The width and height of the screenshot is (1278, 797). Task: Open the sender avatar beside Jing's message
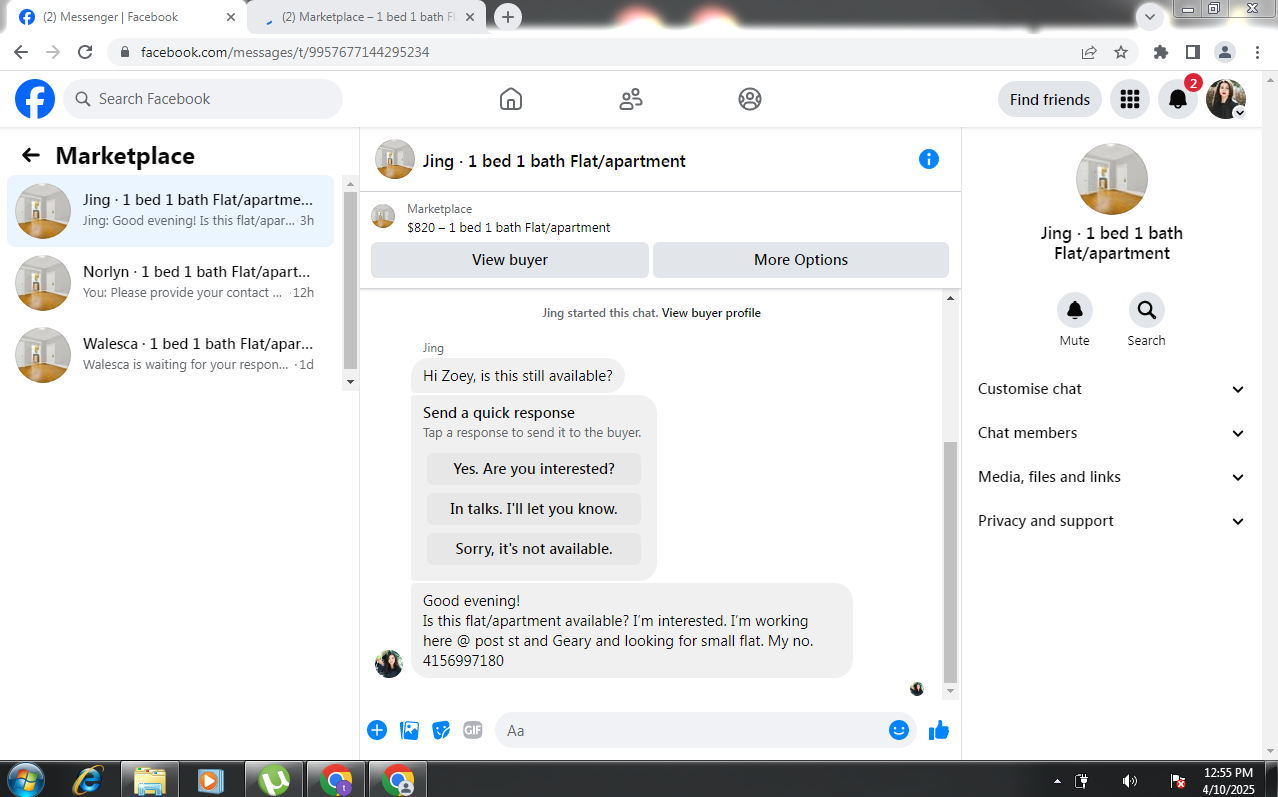389,664
